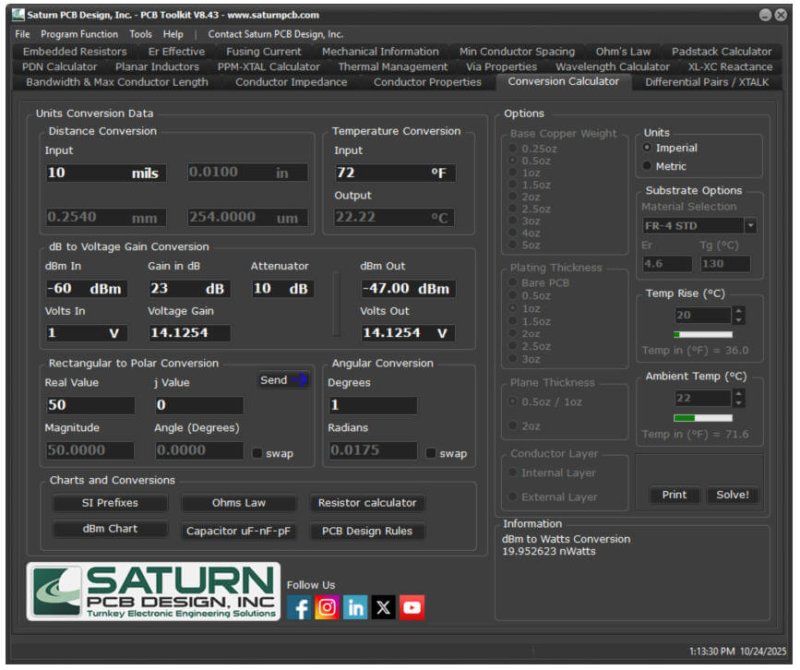Viewport: 800px width, 670px height.
Task: Click the Ambient Temp green slider bar
Action: (703, 418)
